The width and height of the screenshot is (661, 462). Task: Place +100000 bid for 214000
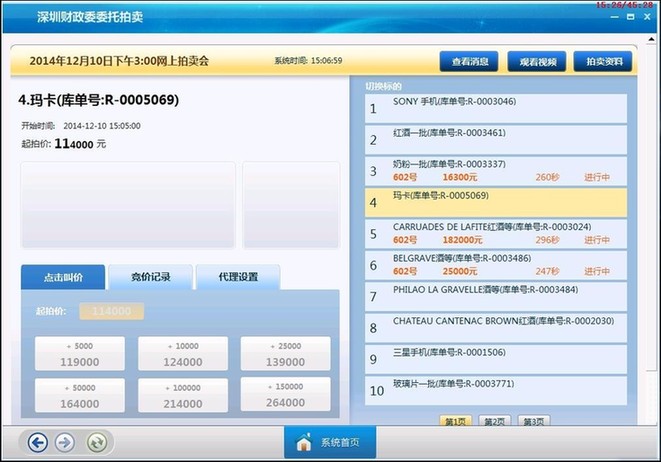point(182,396)
